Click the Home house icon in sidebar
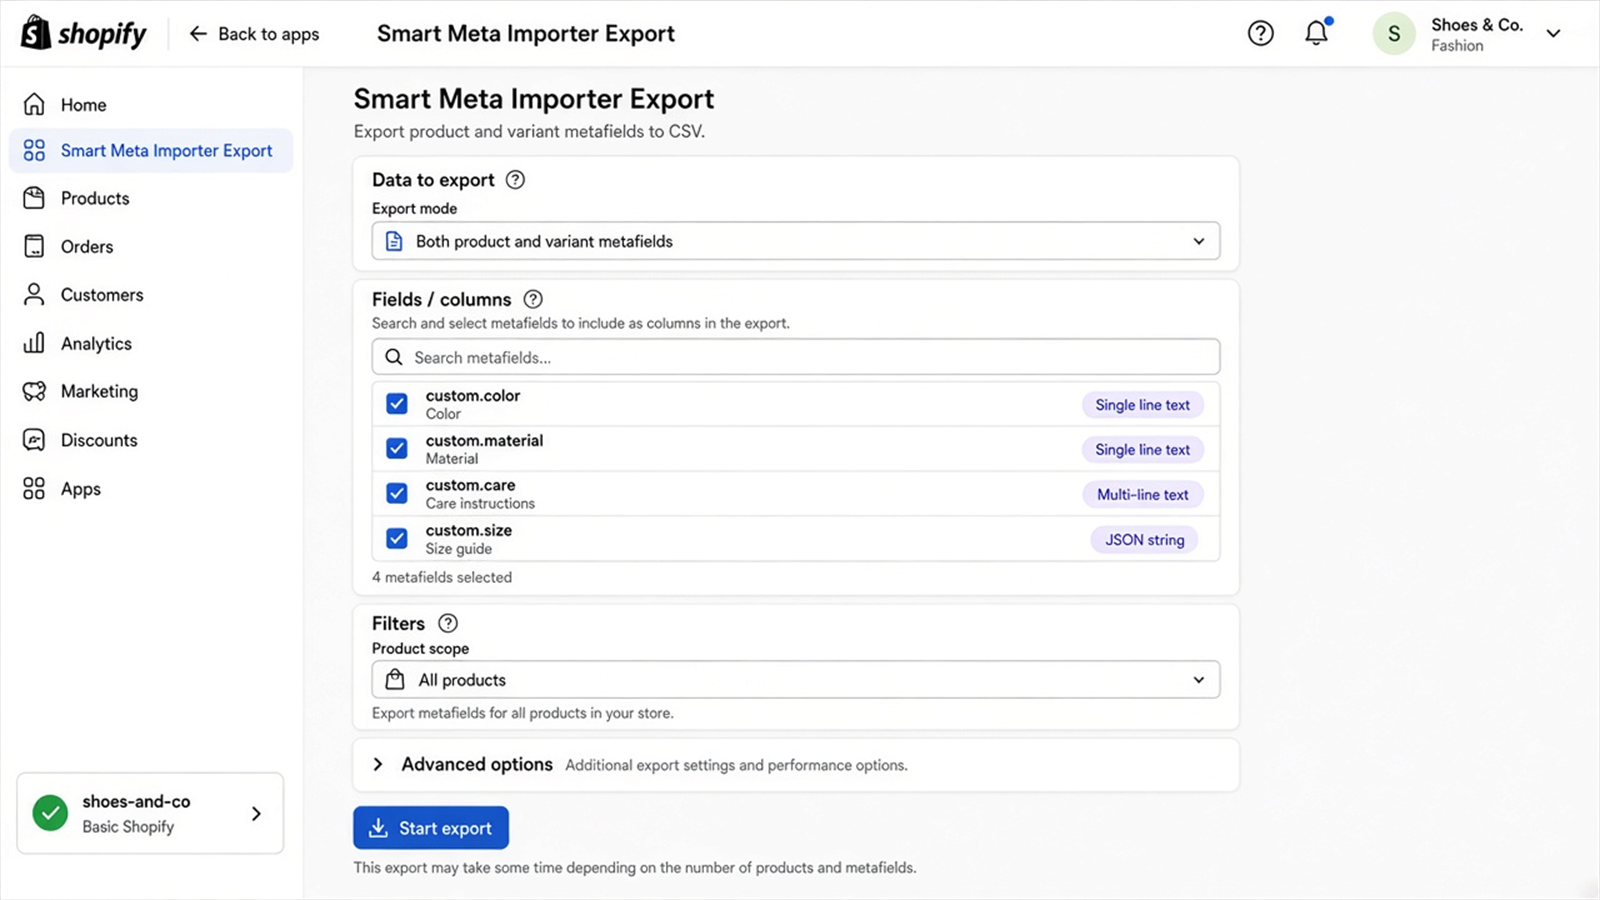The image size is (1600, 900). pos(34,104)
